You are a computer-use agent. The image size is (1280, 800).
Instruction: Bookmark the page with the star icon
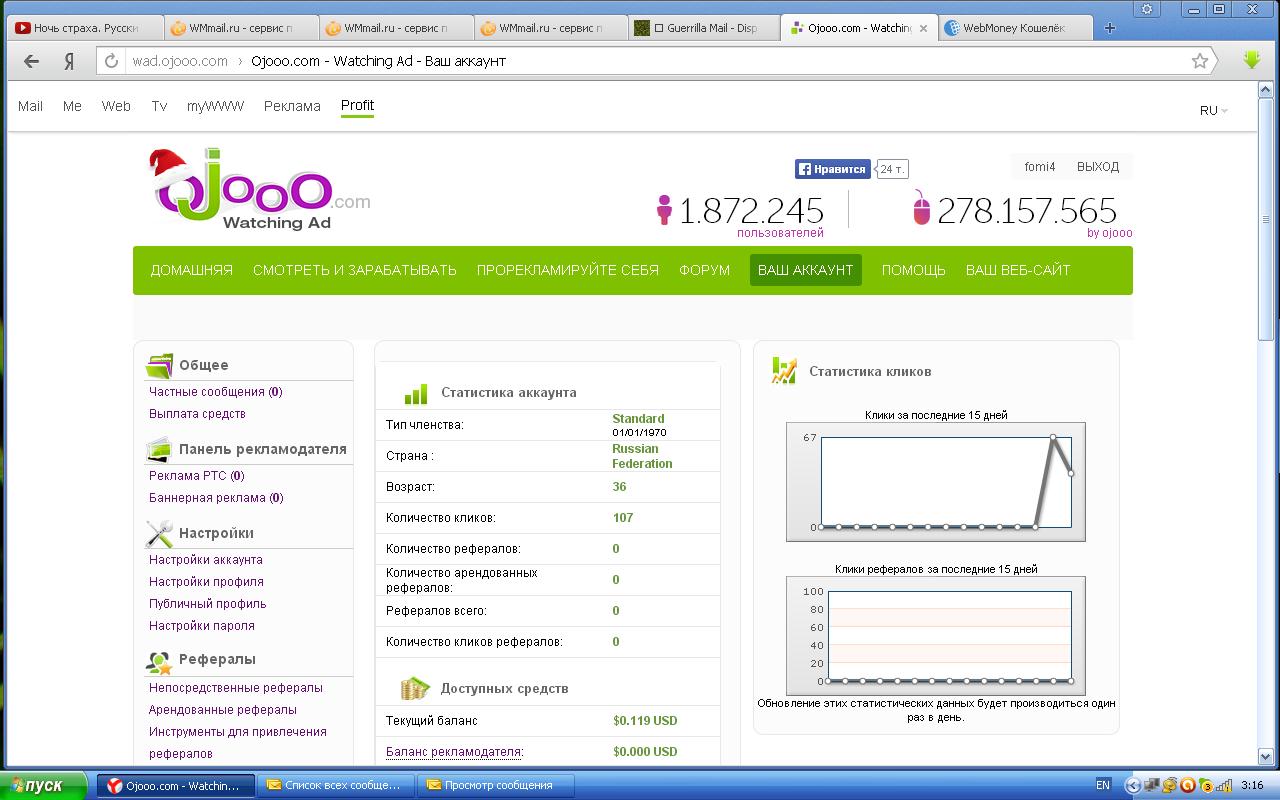coord(1200,61)
